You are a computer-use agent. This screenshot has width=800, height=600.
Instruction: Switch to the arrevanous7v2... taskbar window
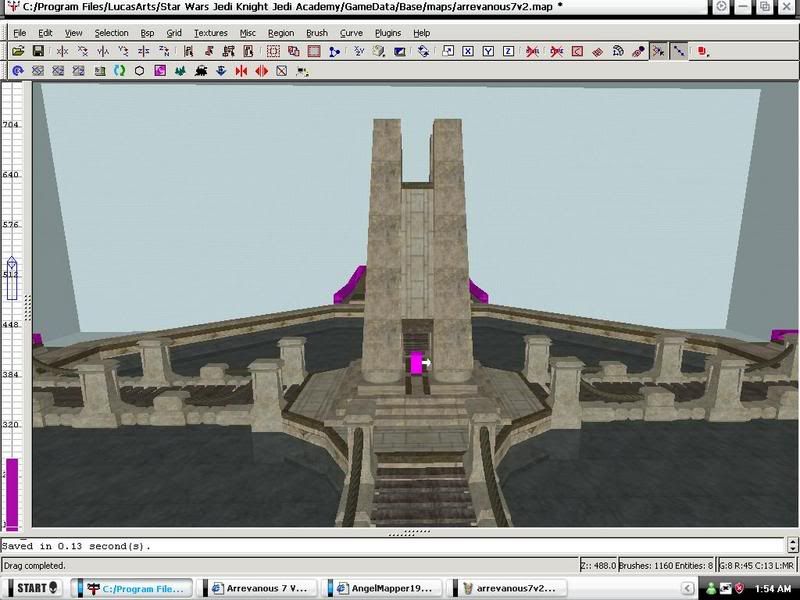pos(510,588)
